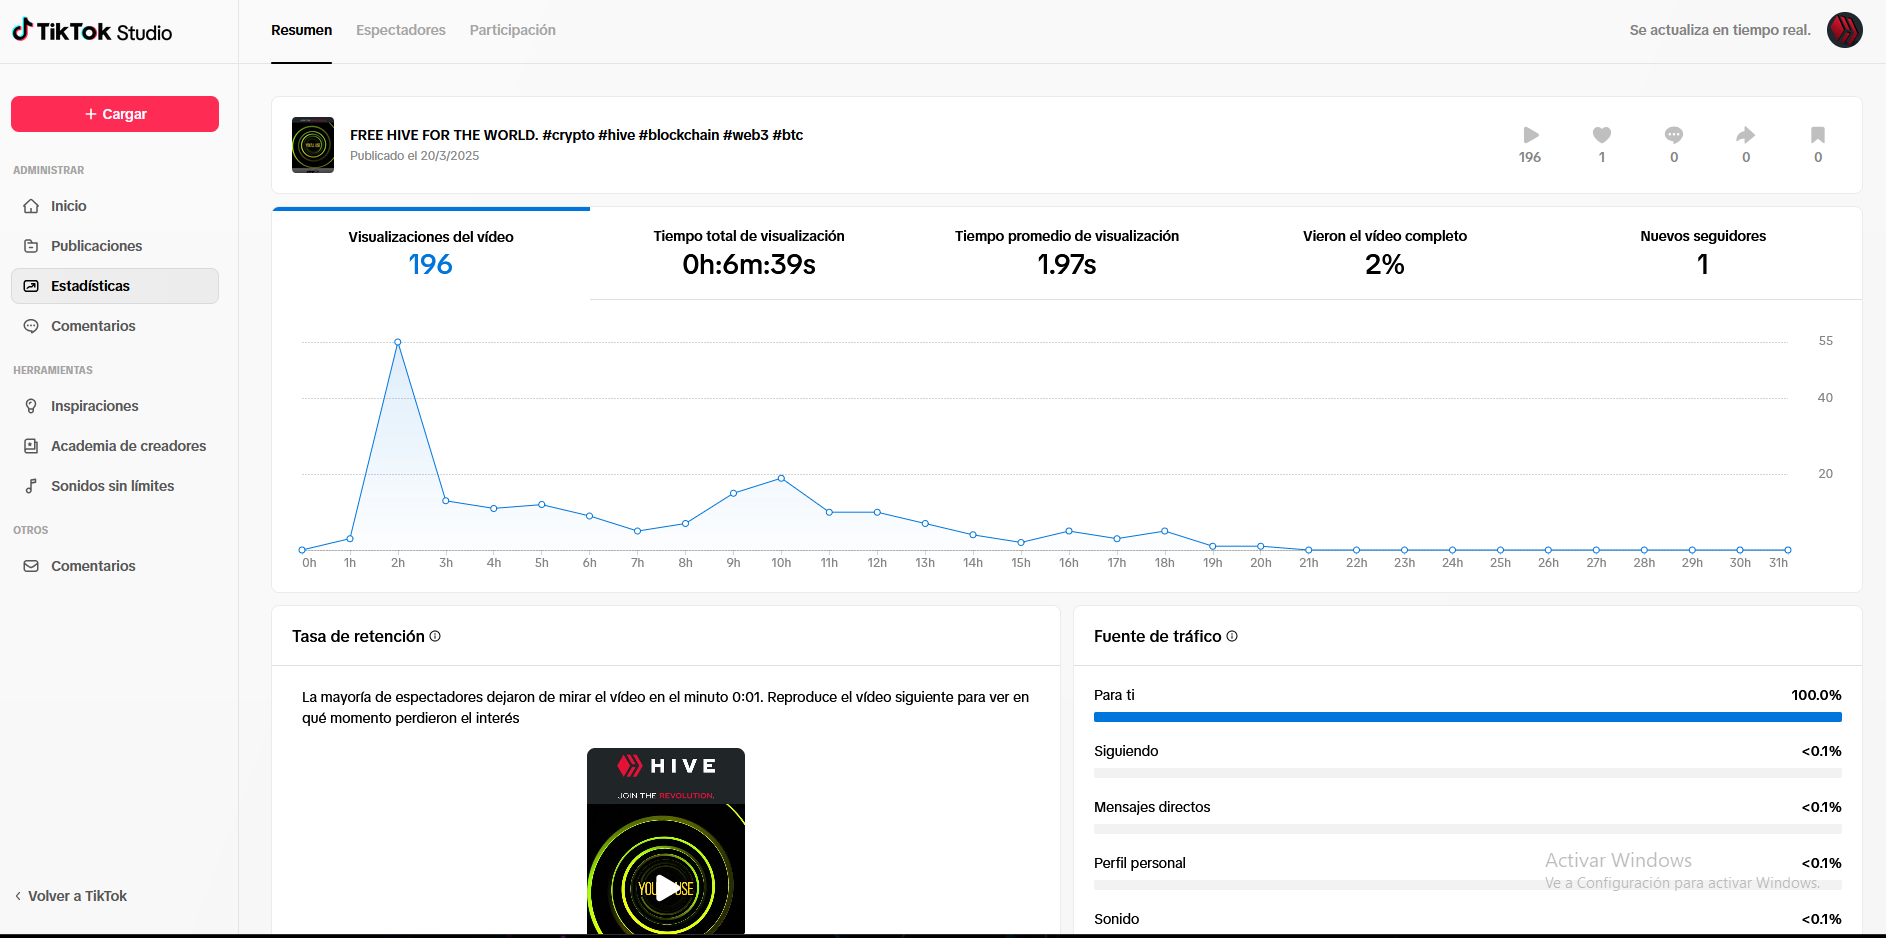Click Volver a TikTok link
1886x938 pixels.
pos(77,896)
